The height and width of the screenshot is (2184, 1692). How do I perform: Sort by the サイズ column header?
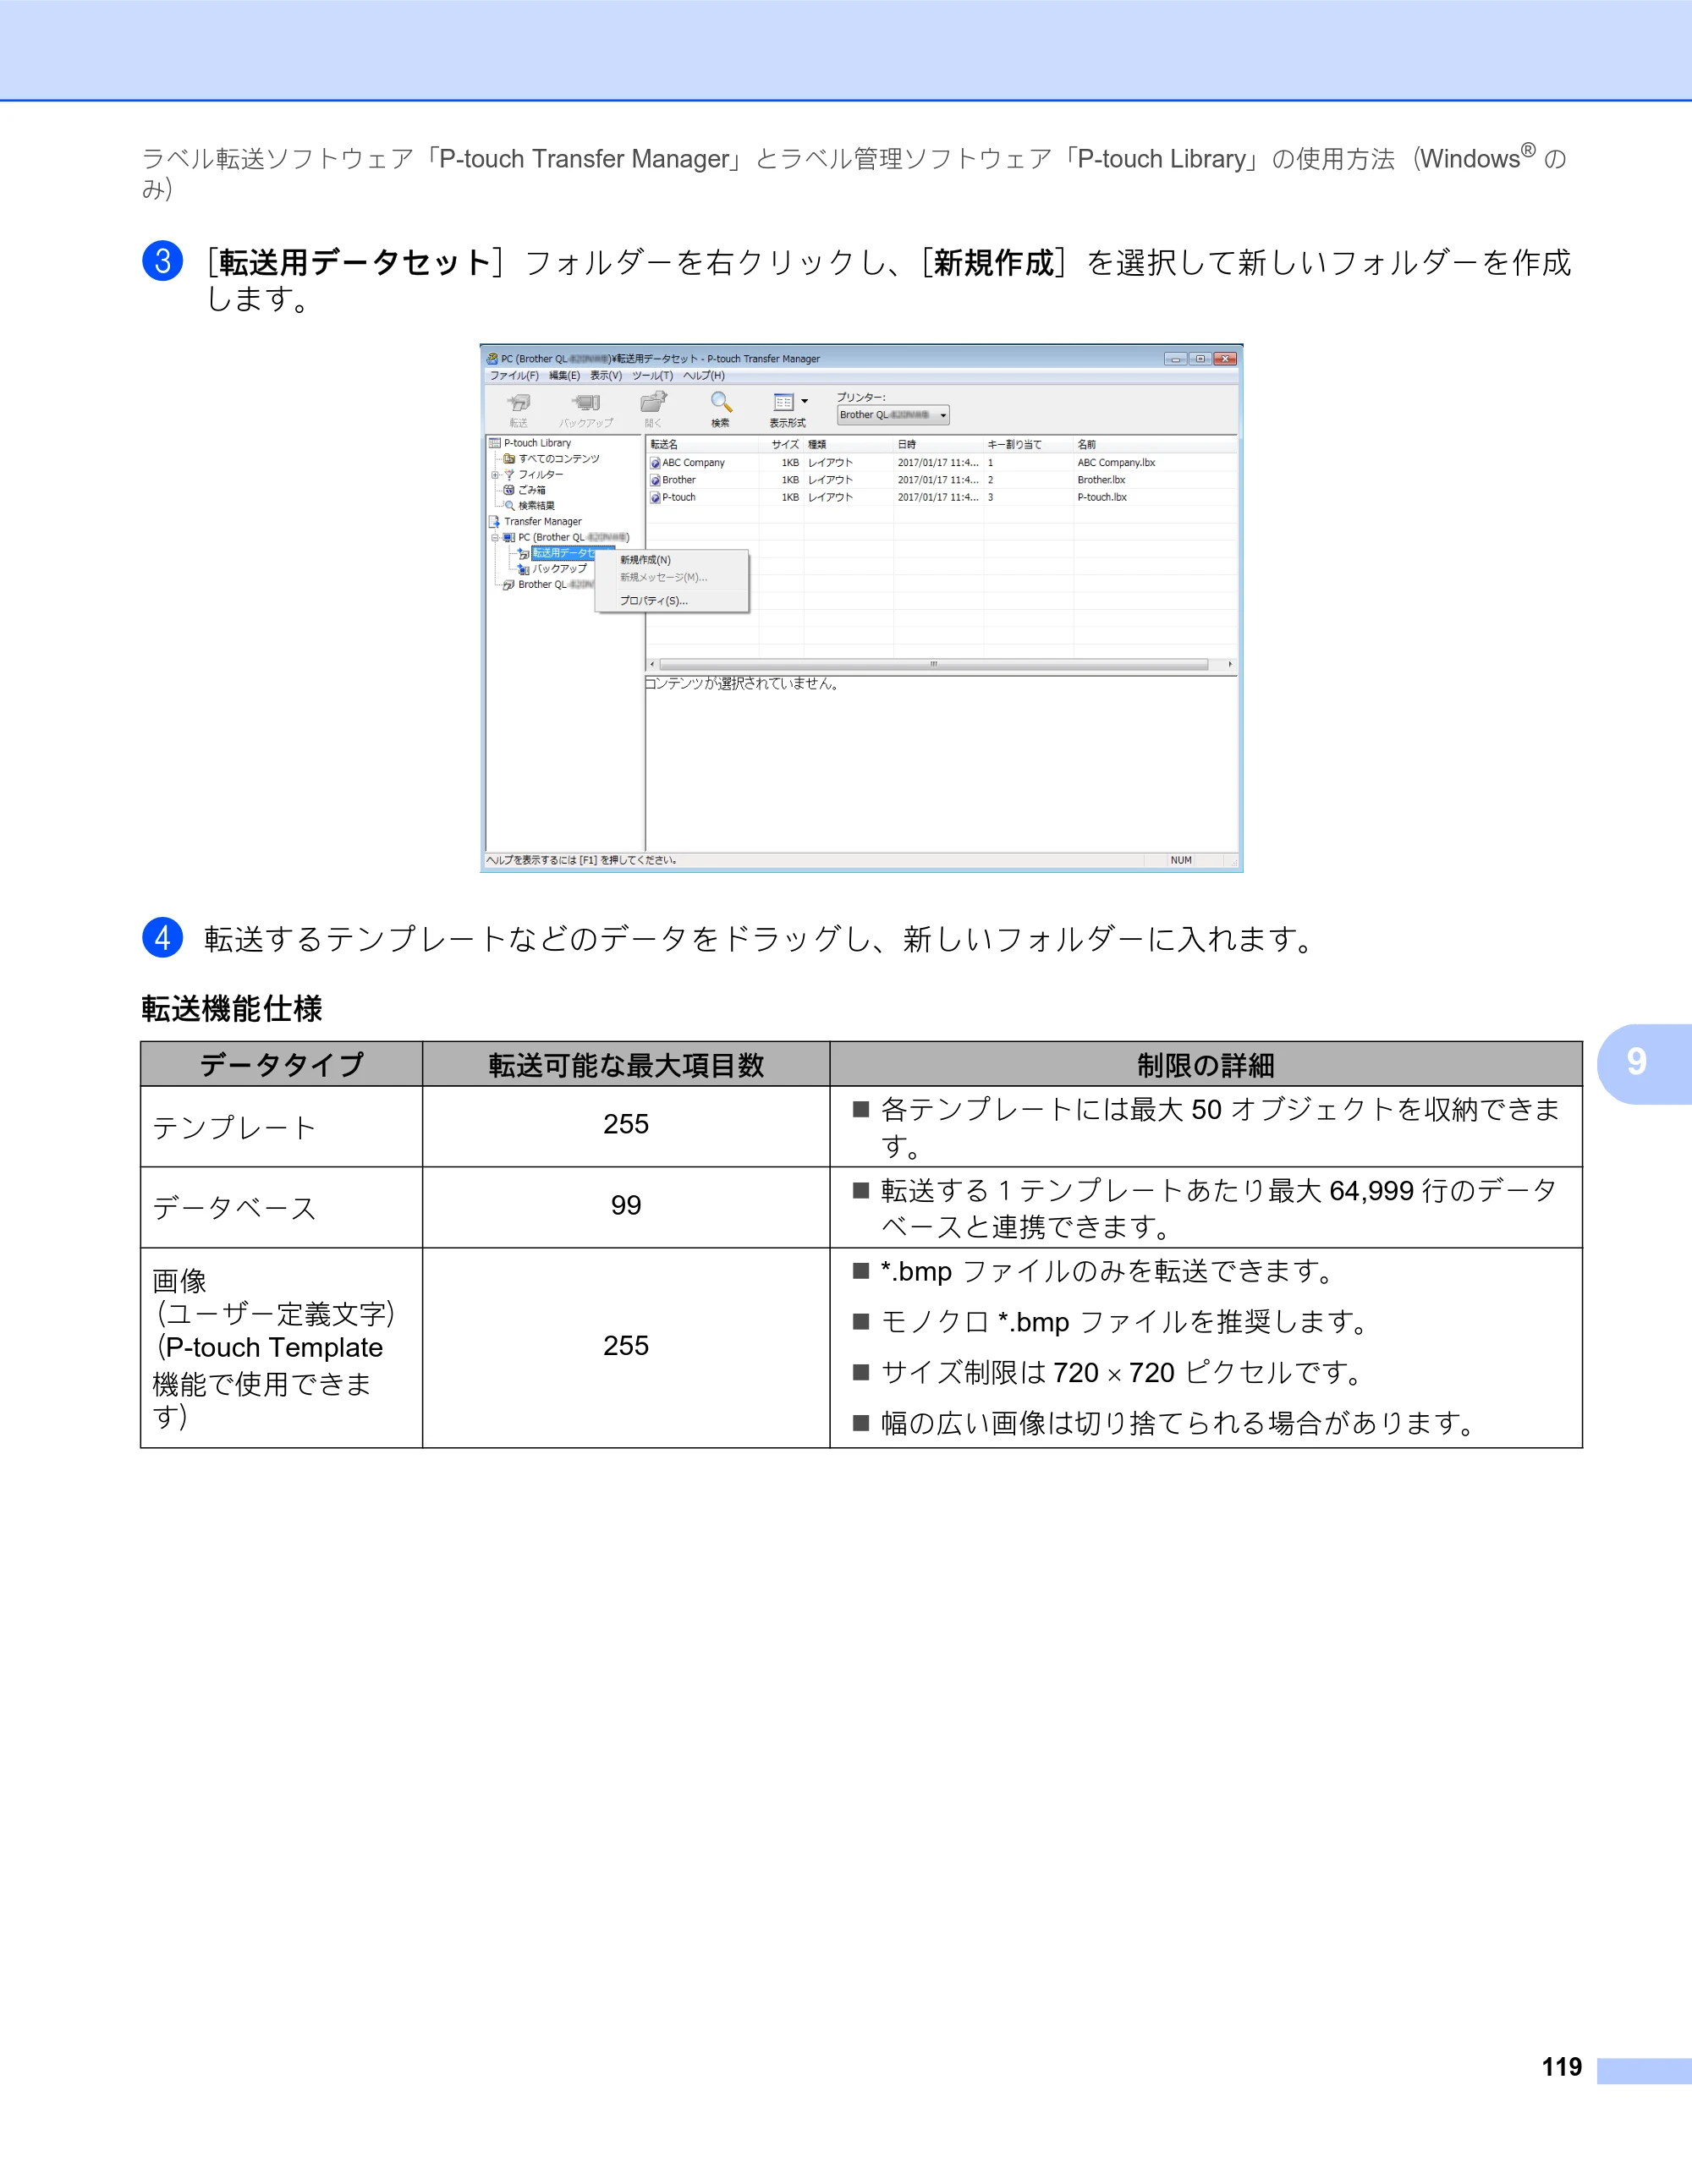point(781,445)
